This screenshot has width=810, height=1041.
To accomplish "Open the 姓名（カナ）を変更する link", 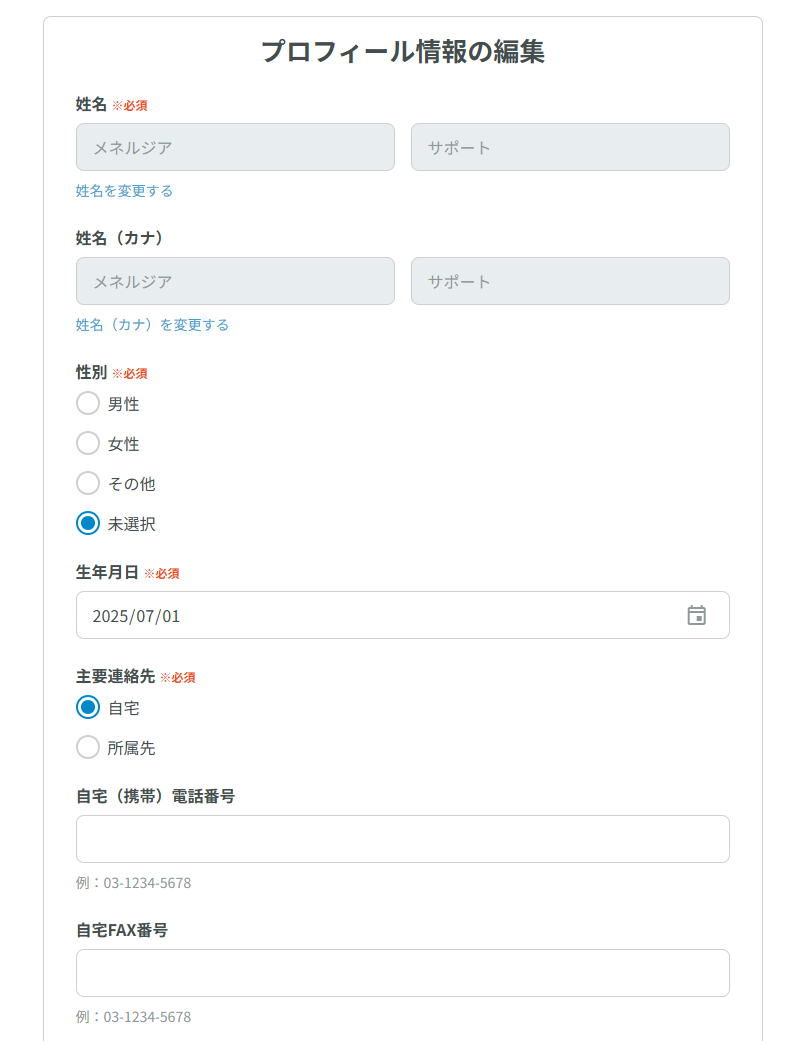I will 152,325.
